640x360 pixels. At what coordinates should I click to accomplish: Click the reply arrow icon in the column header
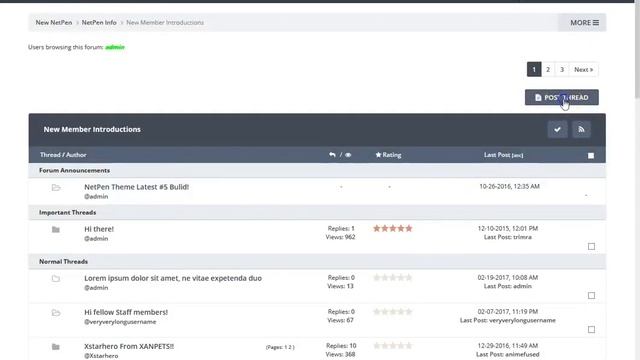click(x=332, y=155)
